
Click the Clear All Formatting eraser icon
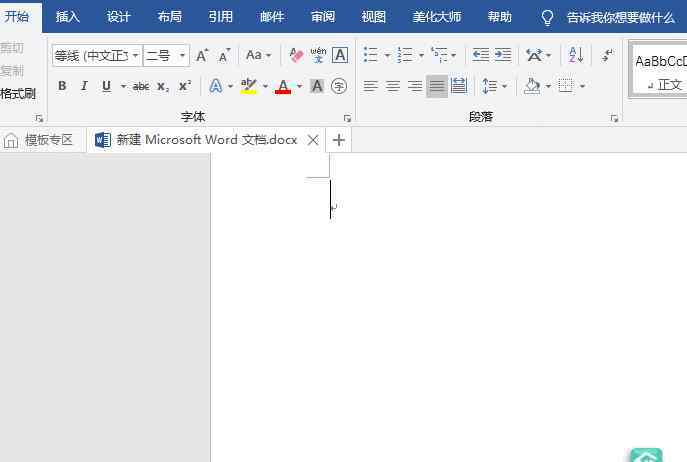[296, 55]
